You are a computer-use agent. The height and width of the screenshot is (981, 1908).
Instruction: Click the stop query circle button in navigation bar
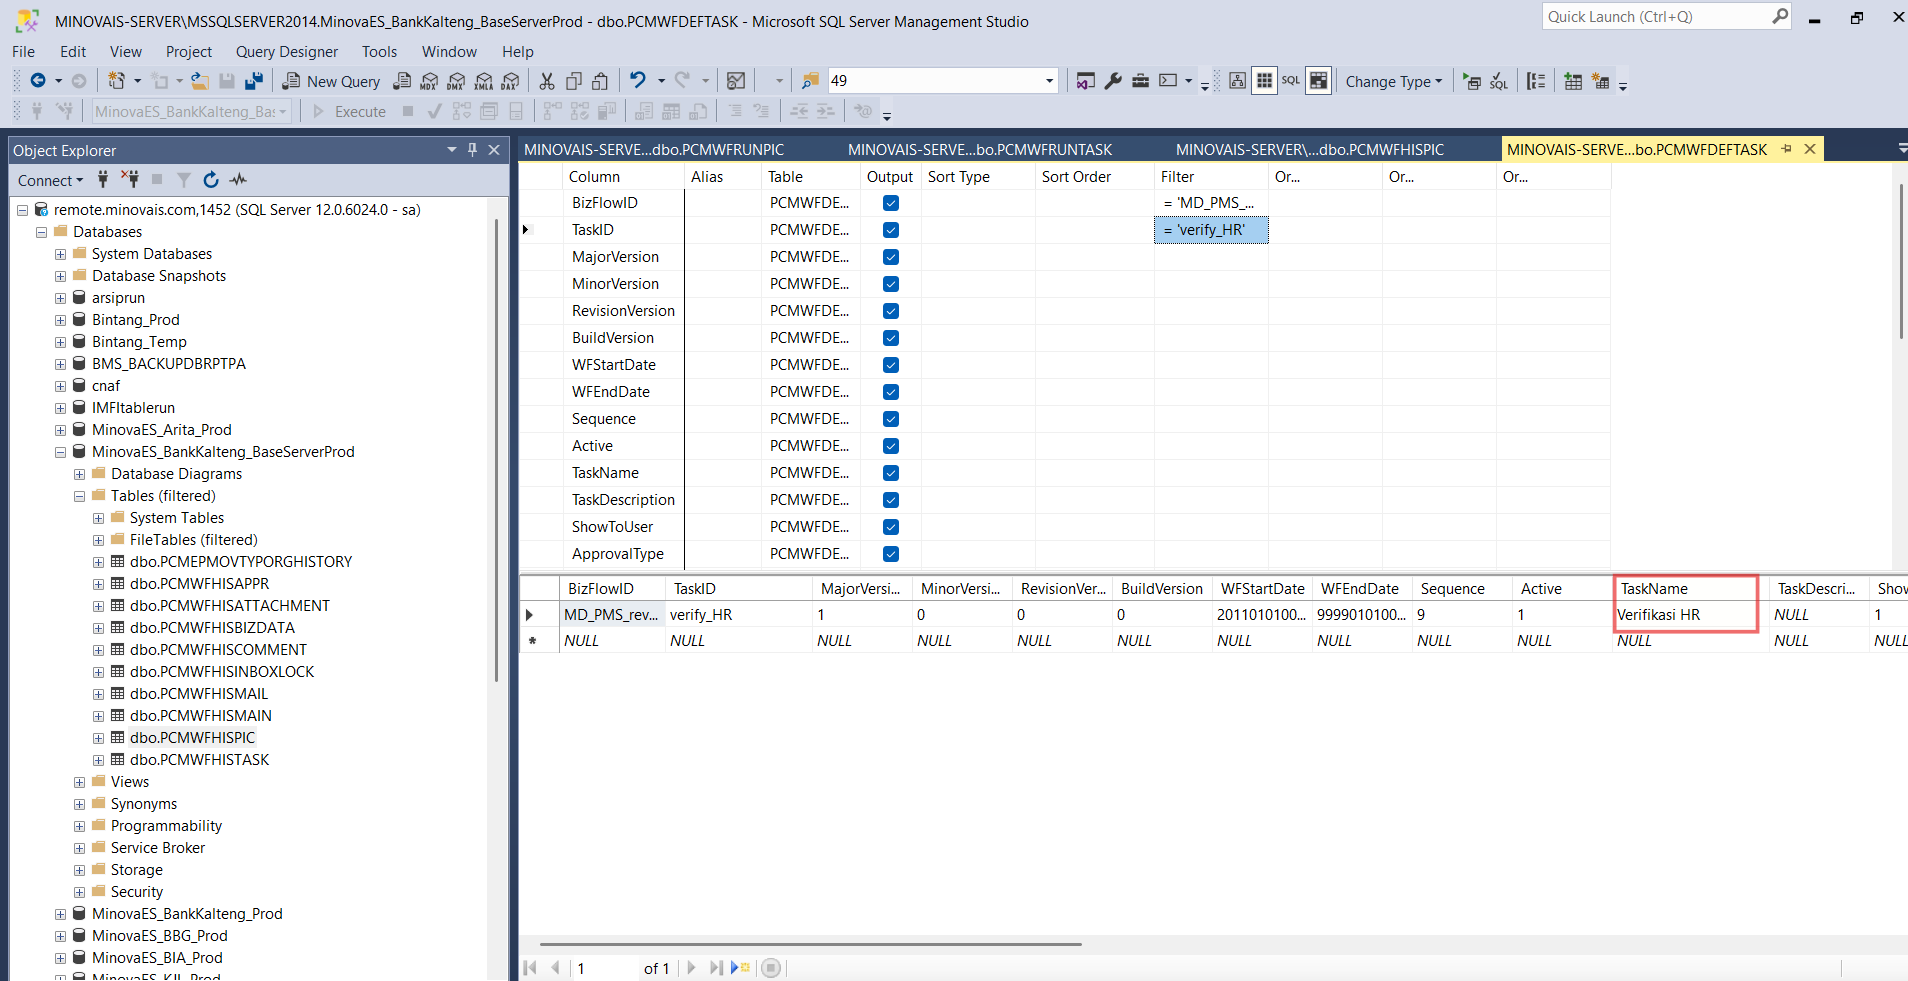770,968
